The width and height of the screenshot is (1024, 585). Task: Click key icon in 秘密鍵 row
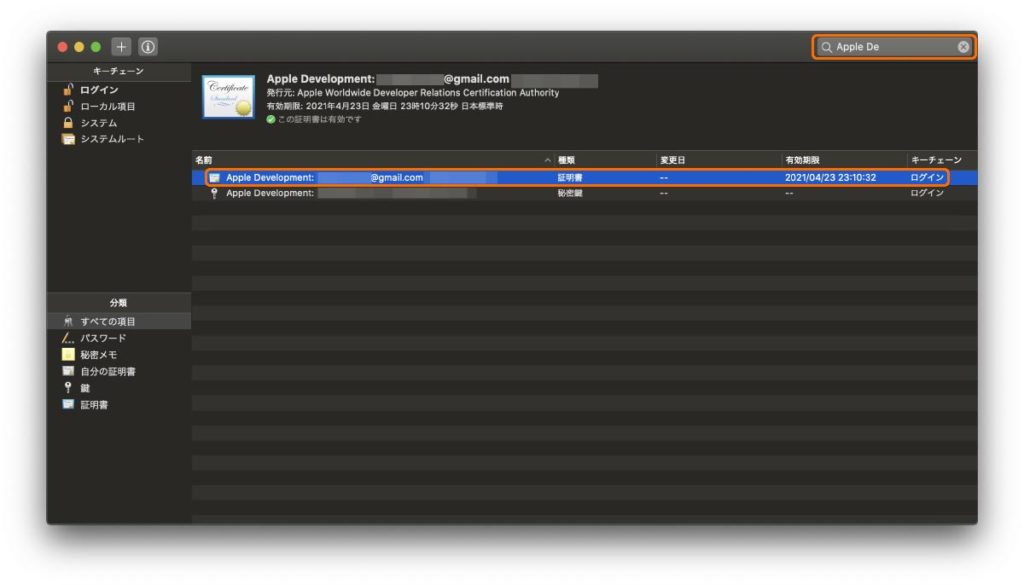[214, 193]
